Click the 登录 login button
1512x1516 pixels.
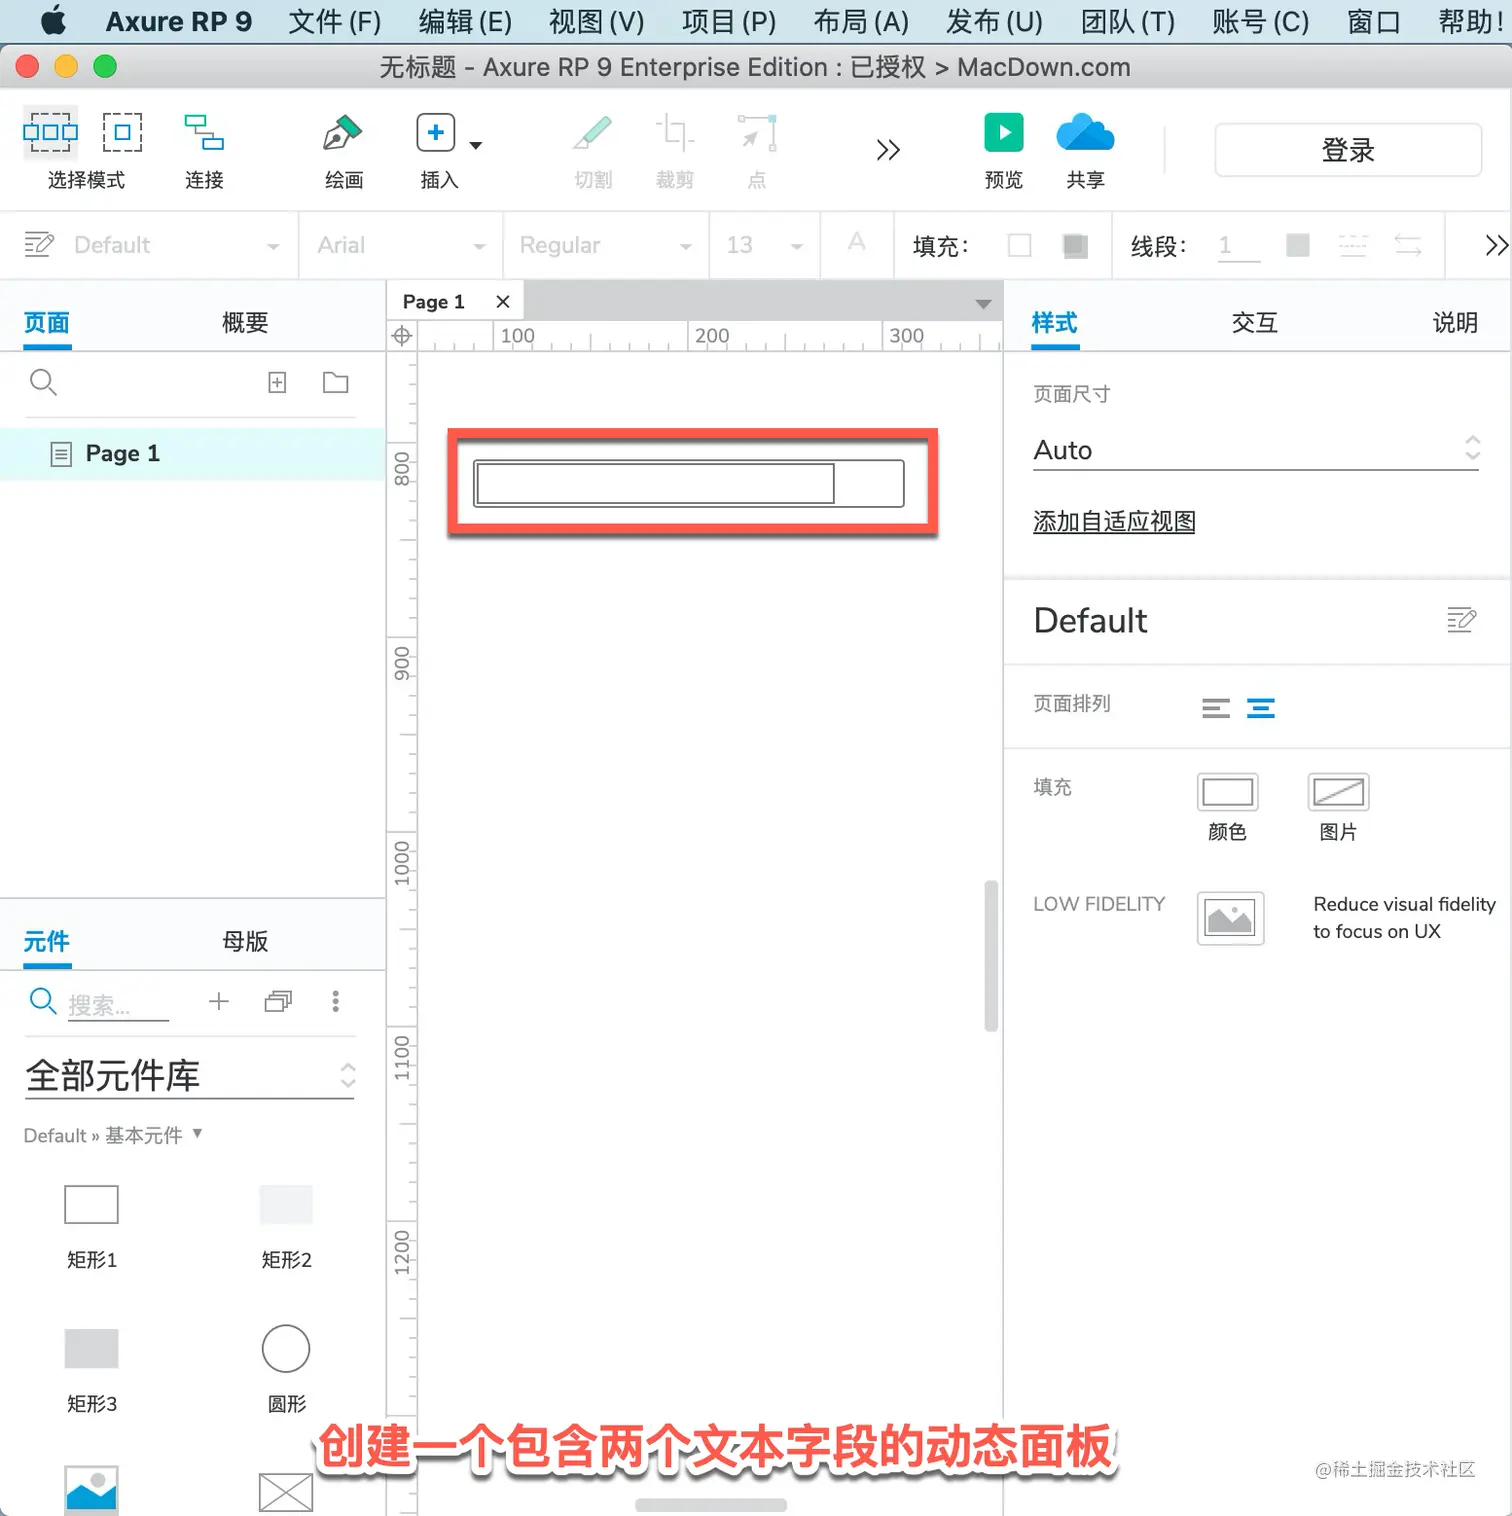coord(1348,150)
